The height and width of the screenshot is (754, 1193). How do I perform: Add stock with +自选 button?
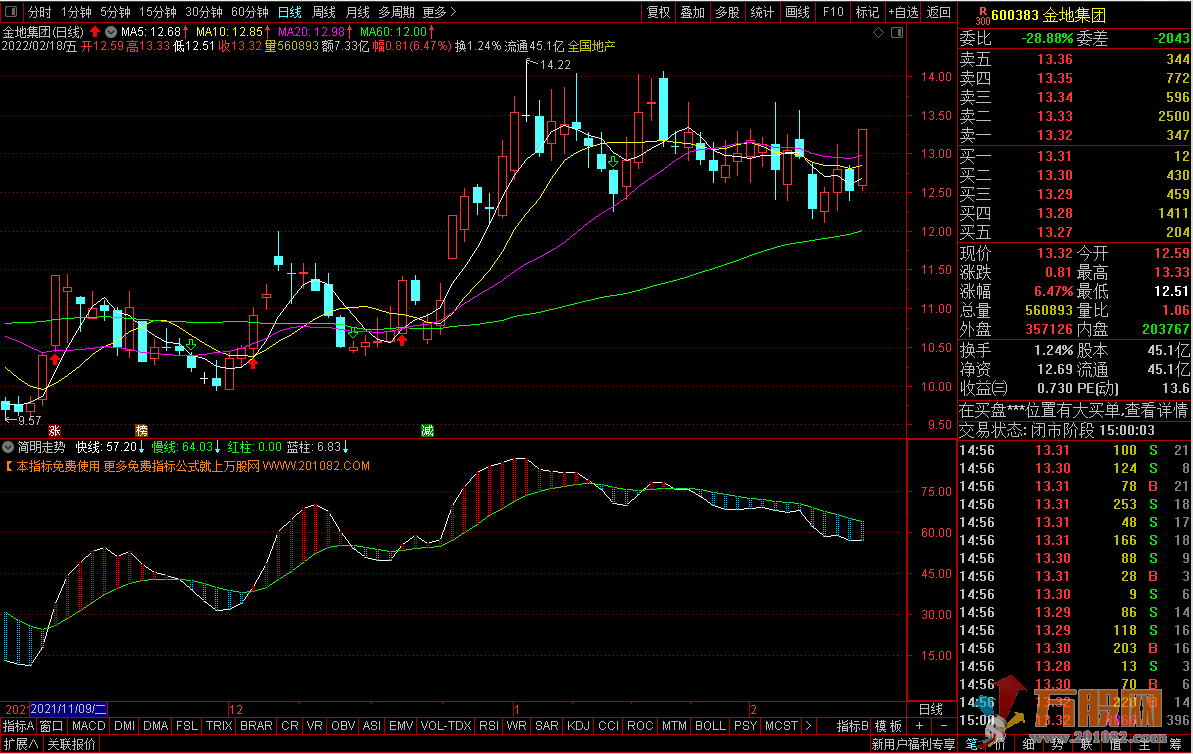pos(903,12)
